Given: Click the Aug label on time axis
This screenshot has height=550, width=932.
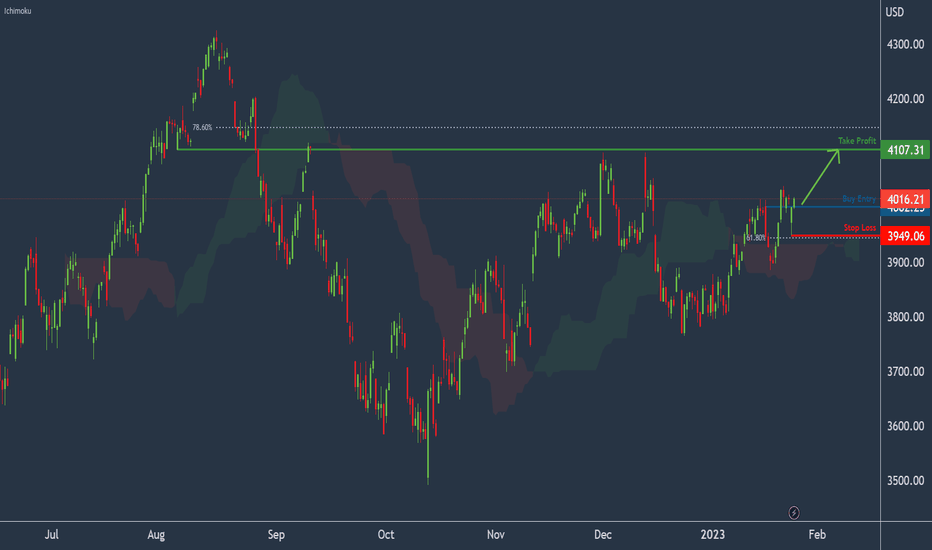Looking at the screenshot, I should 156,535.
